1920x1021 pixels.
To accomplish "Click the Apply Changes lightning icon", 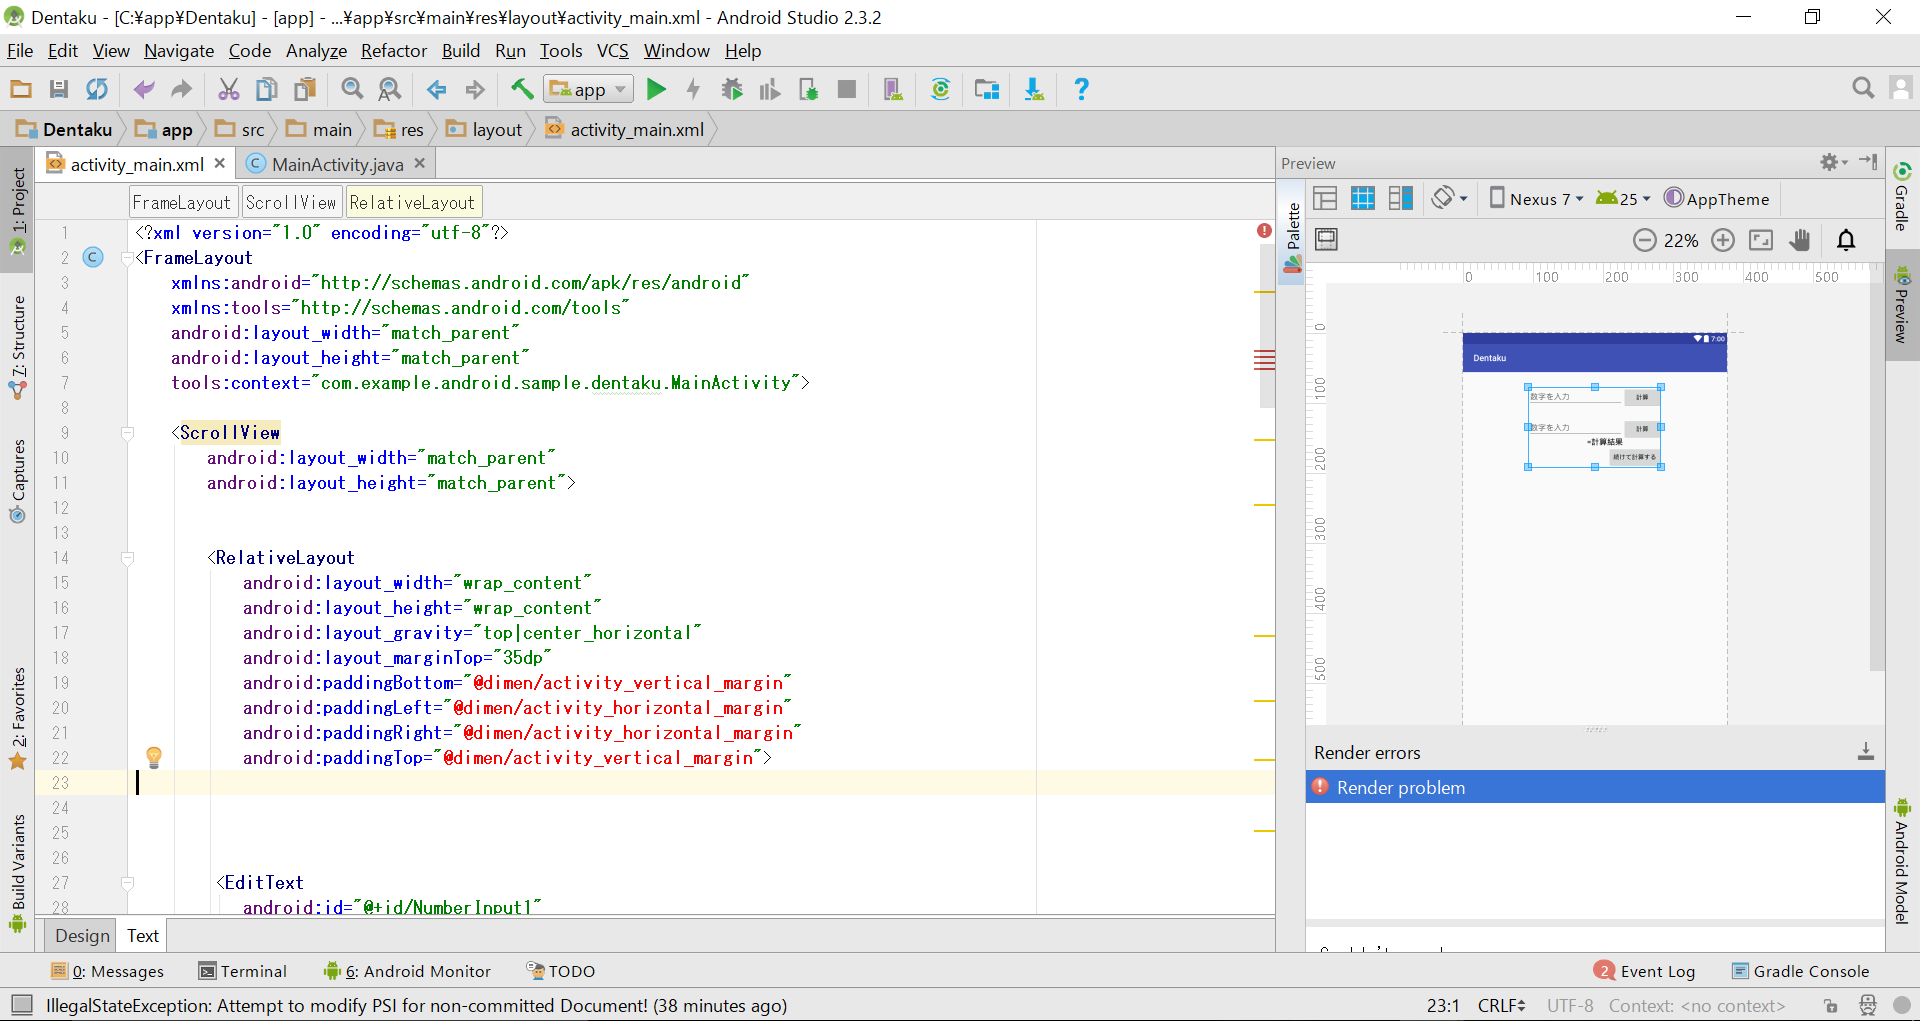I will (x=694, y=90).
